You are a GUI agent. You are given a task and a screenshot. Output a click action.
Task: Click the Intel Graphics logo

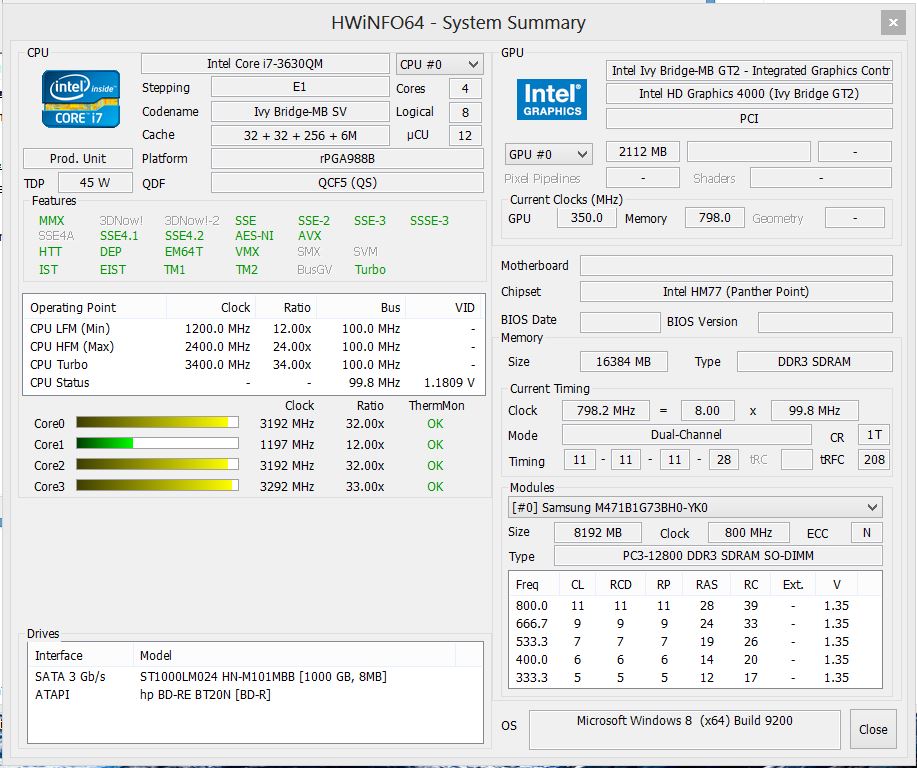pyautogui.click(x=551, y=99)
